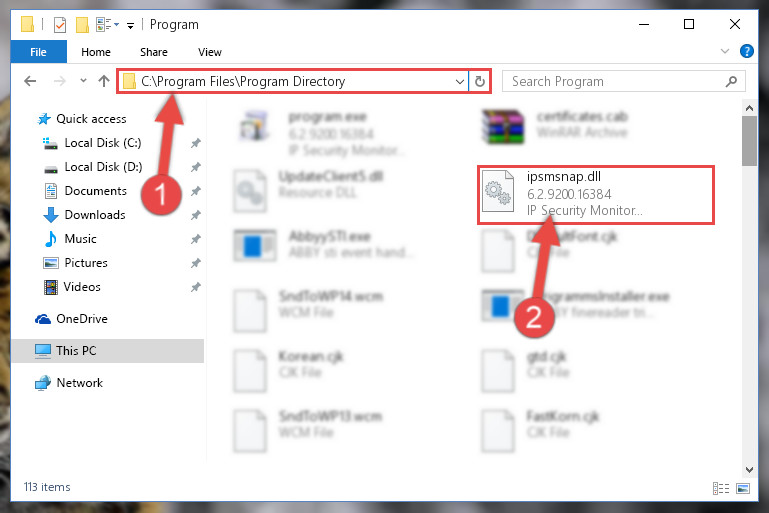
Task: Open the File menu tab
Action: coord(38,52)
